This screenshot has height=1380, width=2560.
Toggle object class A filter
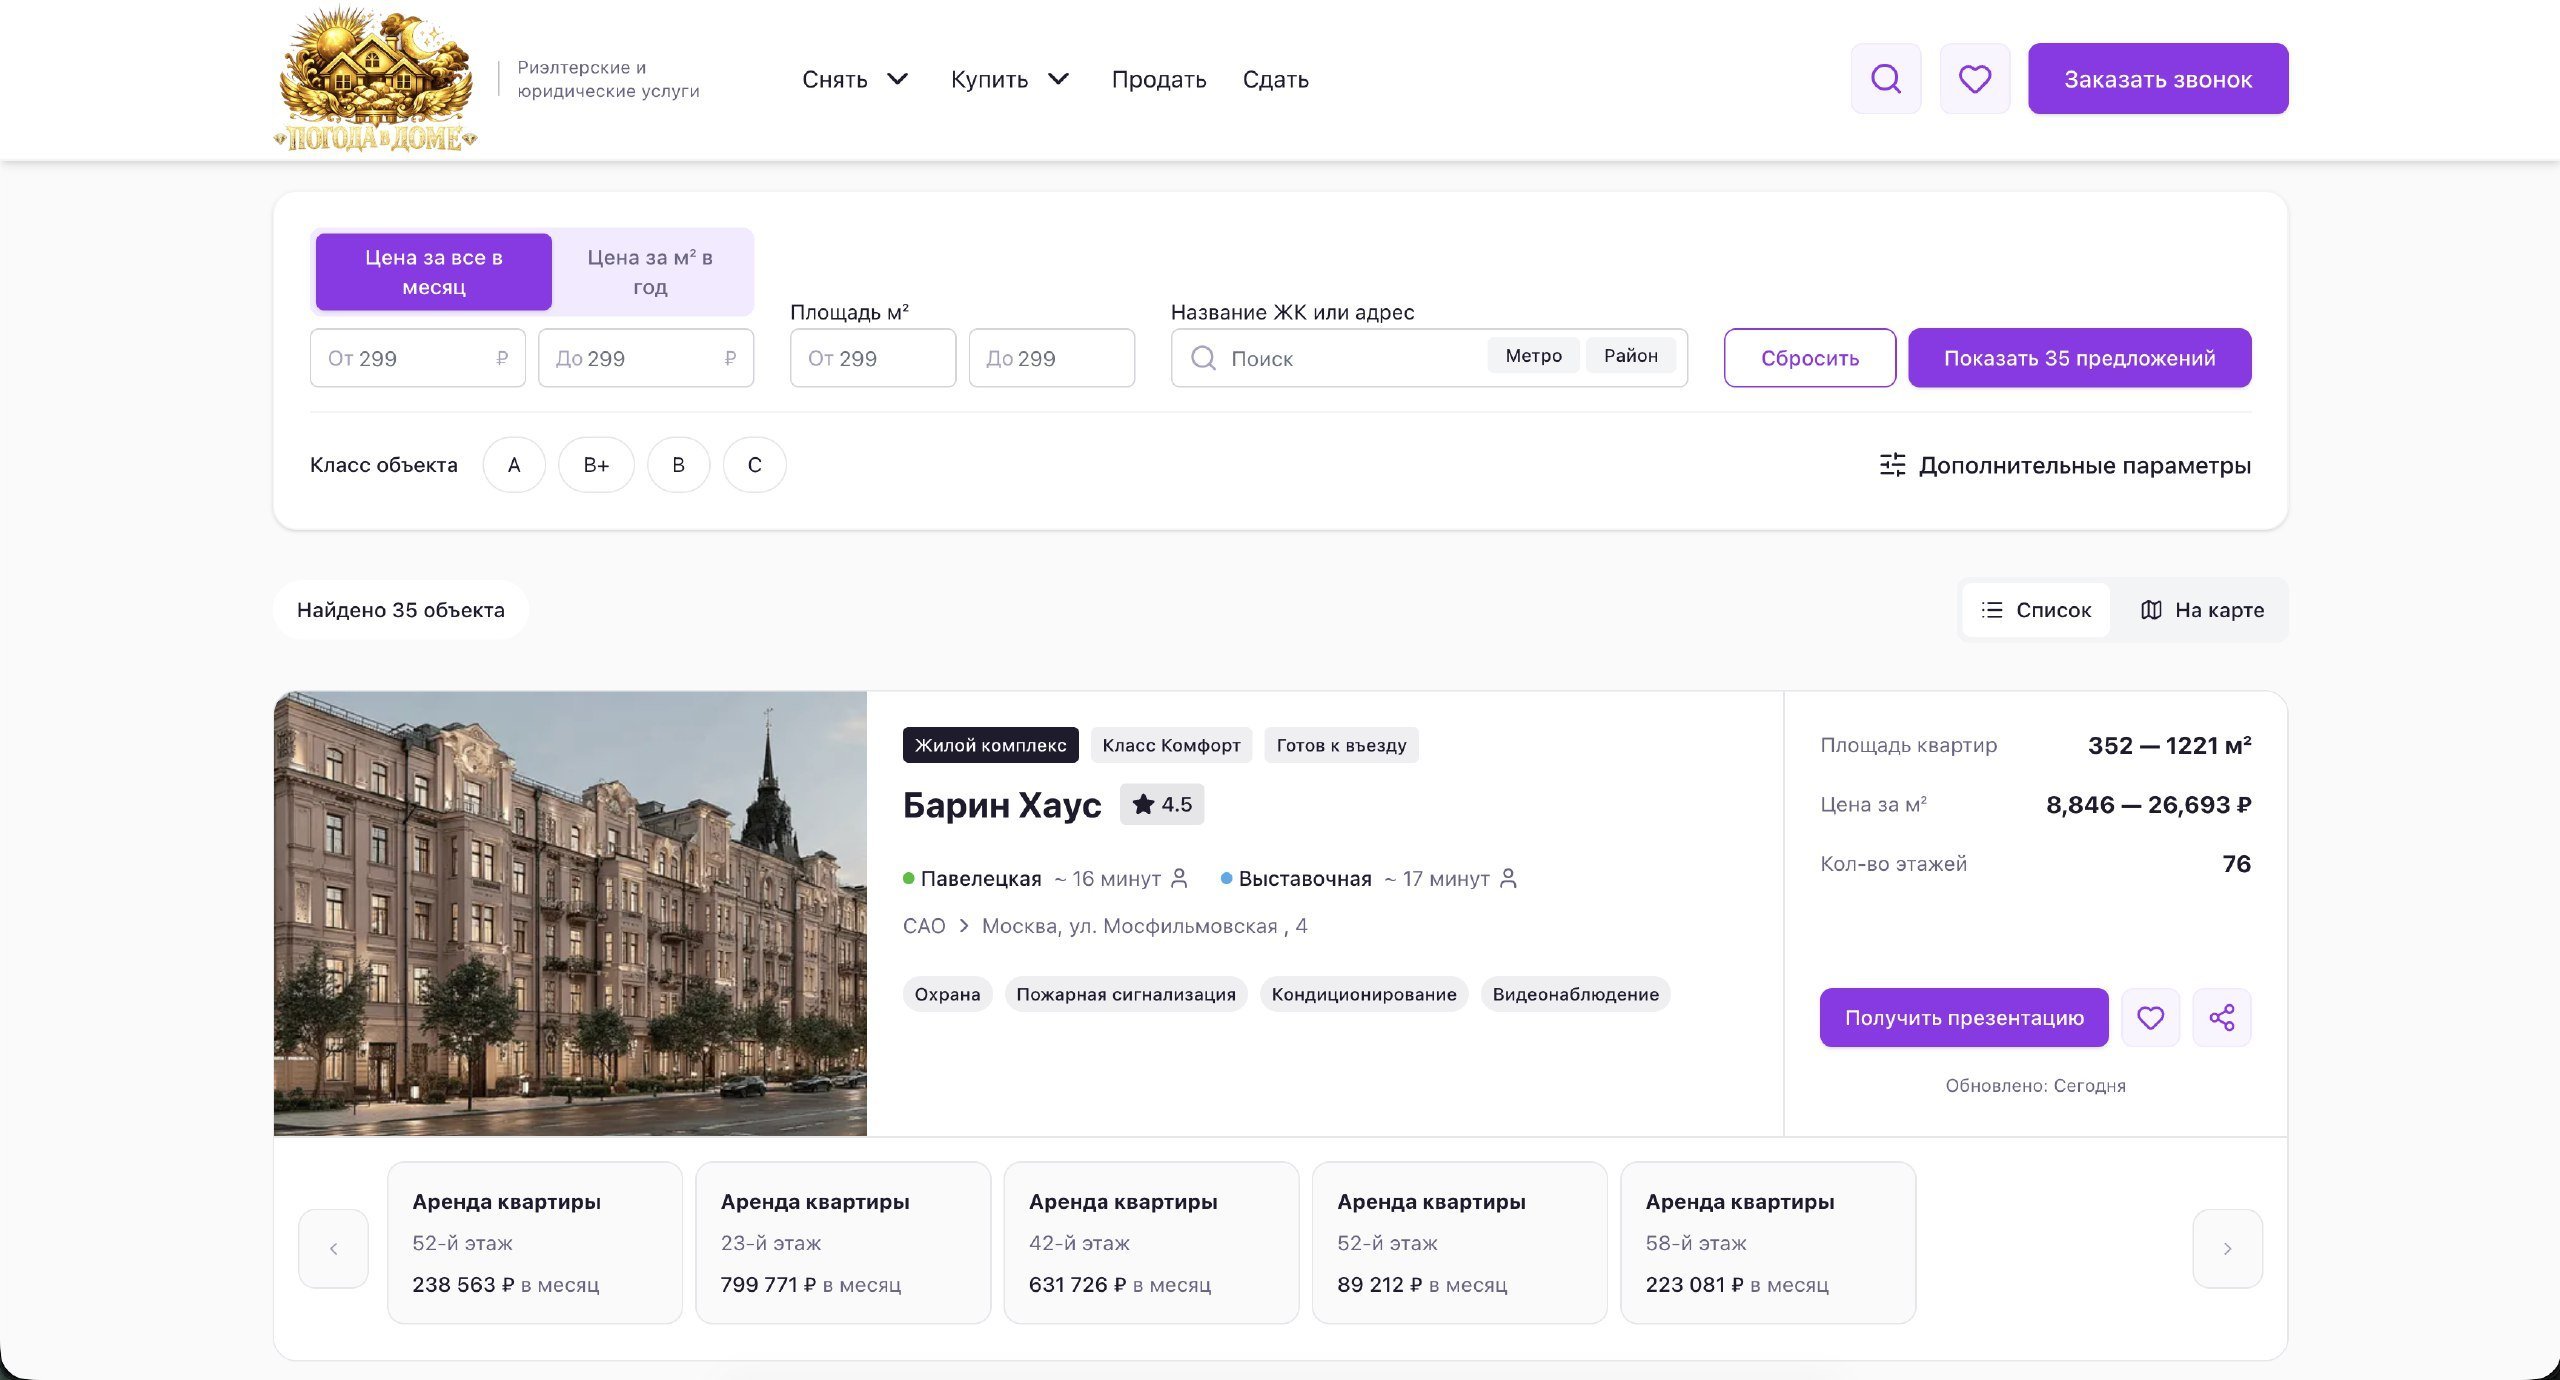(514, 465)
